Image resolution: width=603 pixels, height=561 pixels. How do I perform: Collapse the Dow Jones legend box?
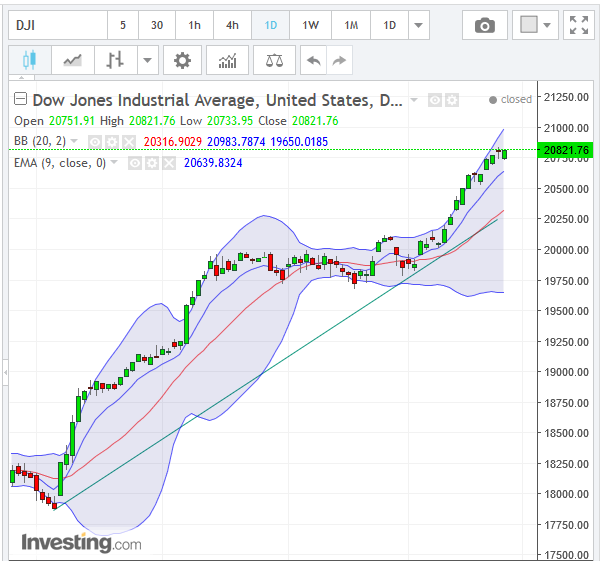pos(20,99)
